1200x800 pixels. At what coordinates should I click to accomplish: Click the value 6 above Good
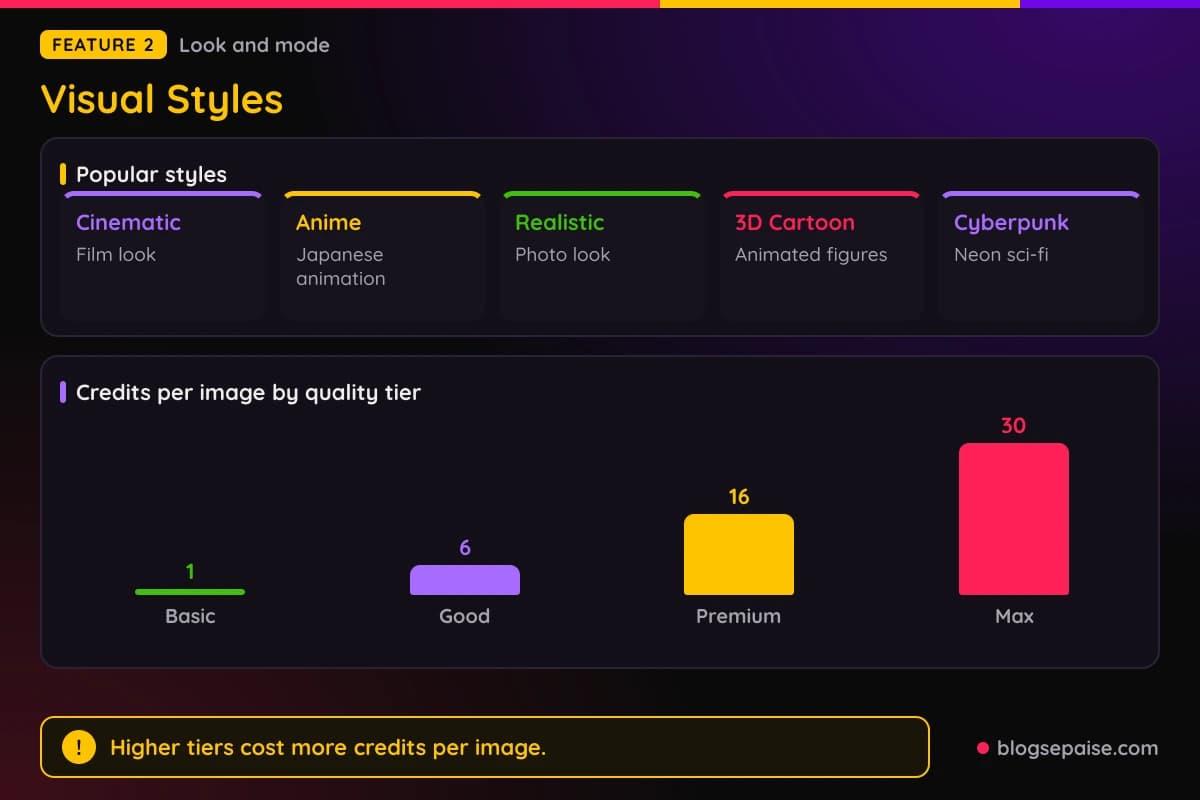465,548
